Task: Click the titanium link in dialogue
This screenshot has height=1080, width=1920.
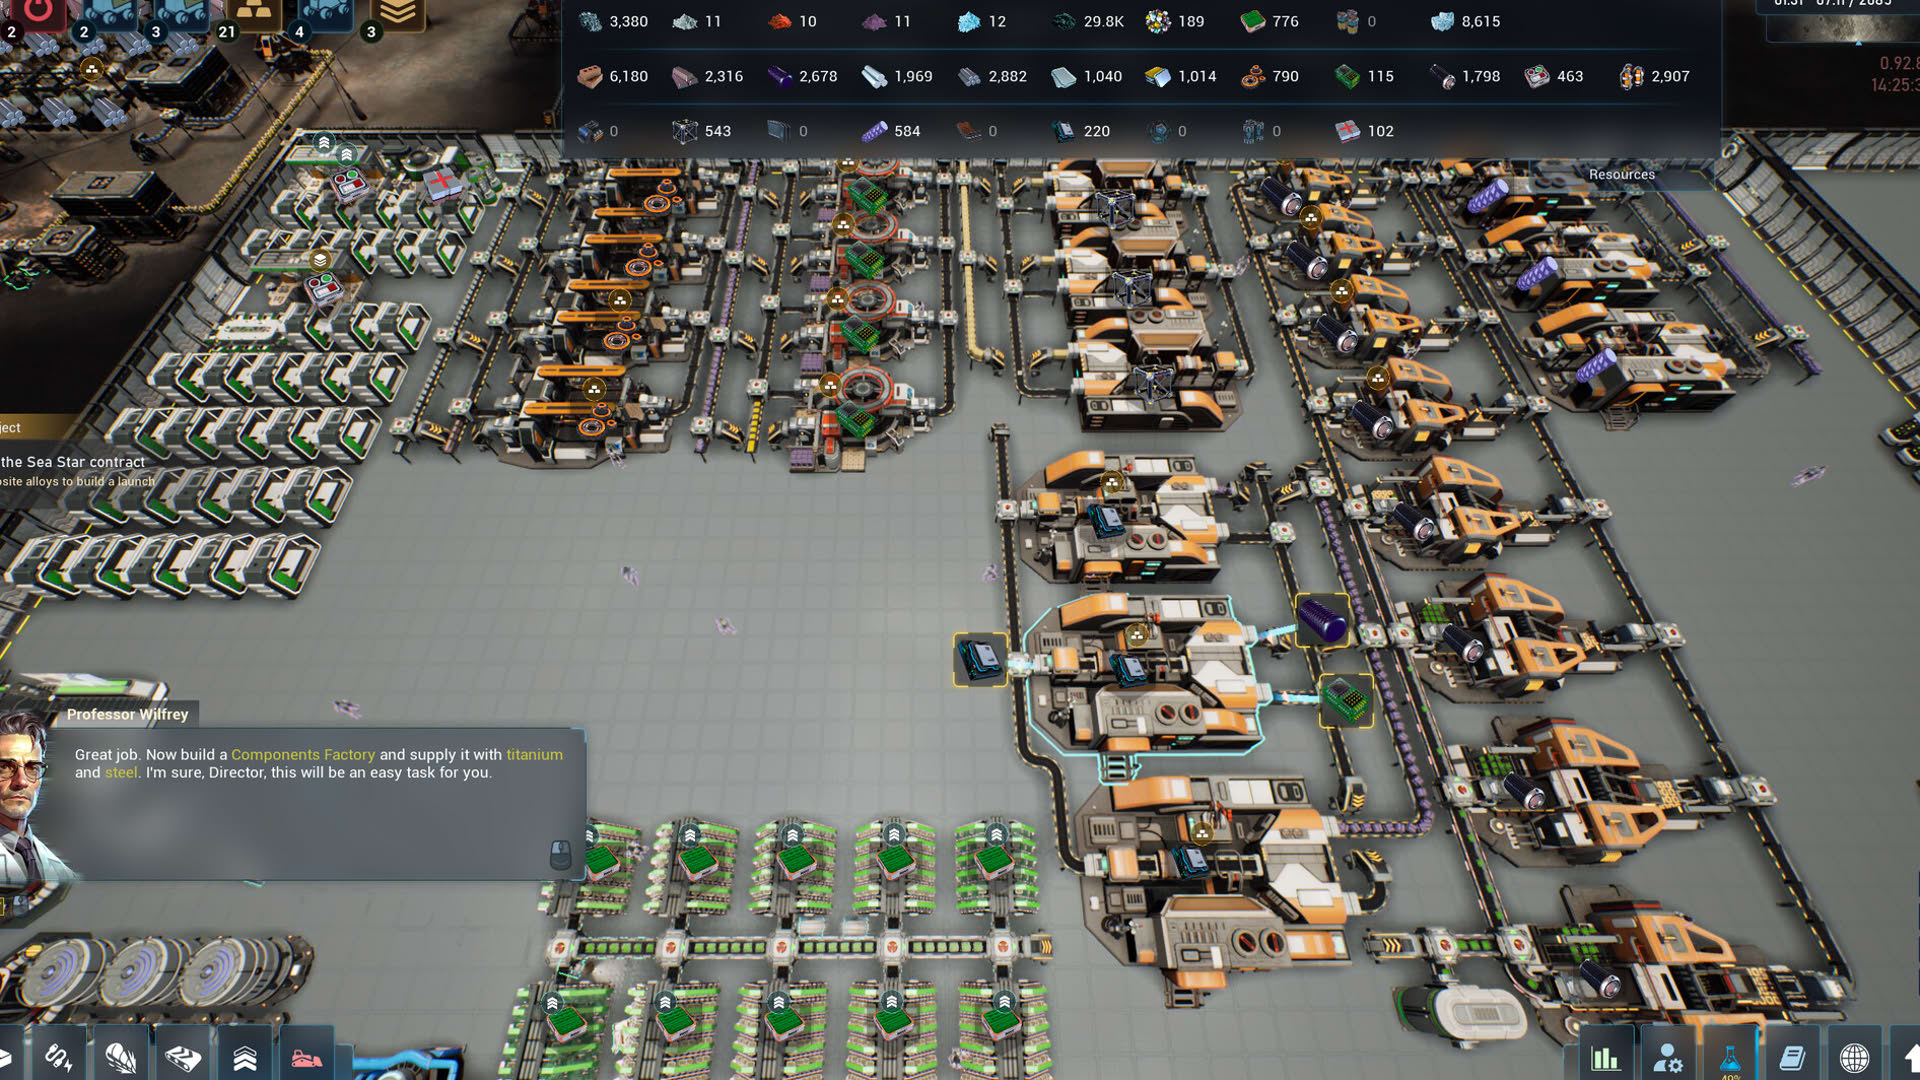Action: pos(534,755)
